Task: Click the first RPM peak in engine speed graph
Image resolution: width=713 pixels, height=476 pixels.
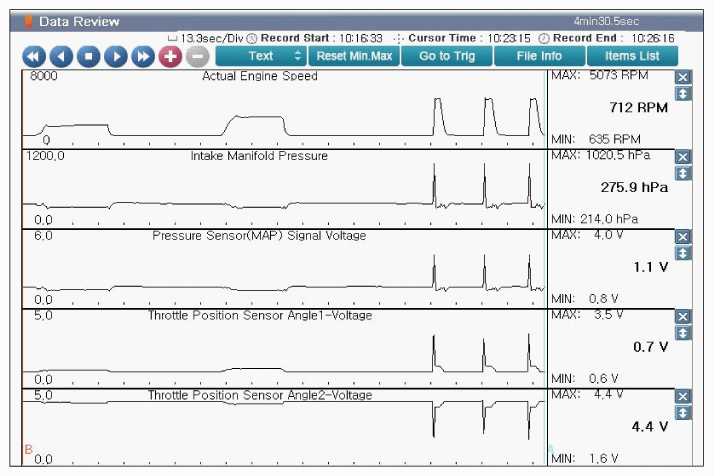Action: (439, 100)
